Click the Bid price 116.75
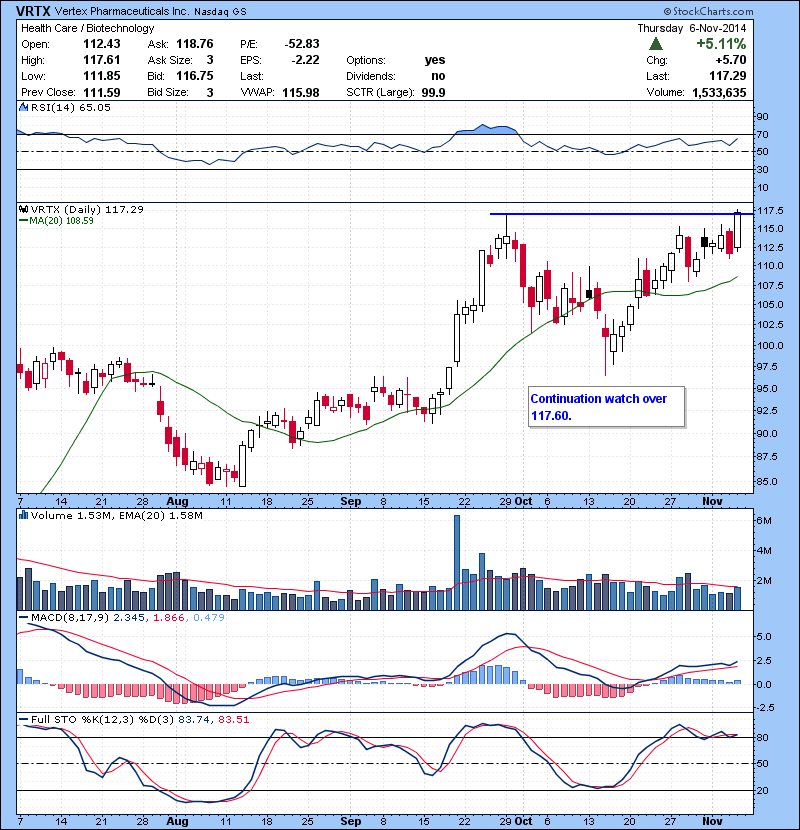The image size is (800, 830). [x=195, y=76]
